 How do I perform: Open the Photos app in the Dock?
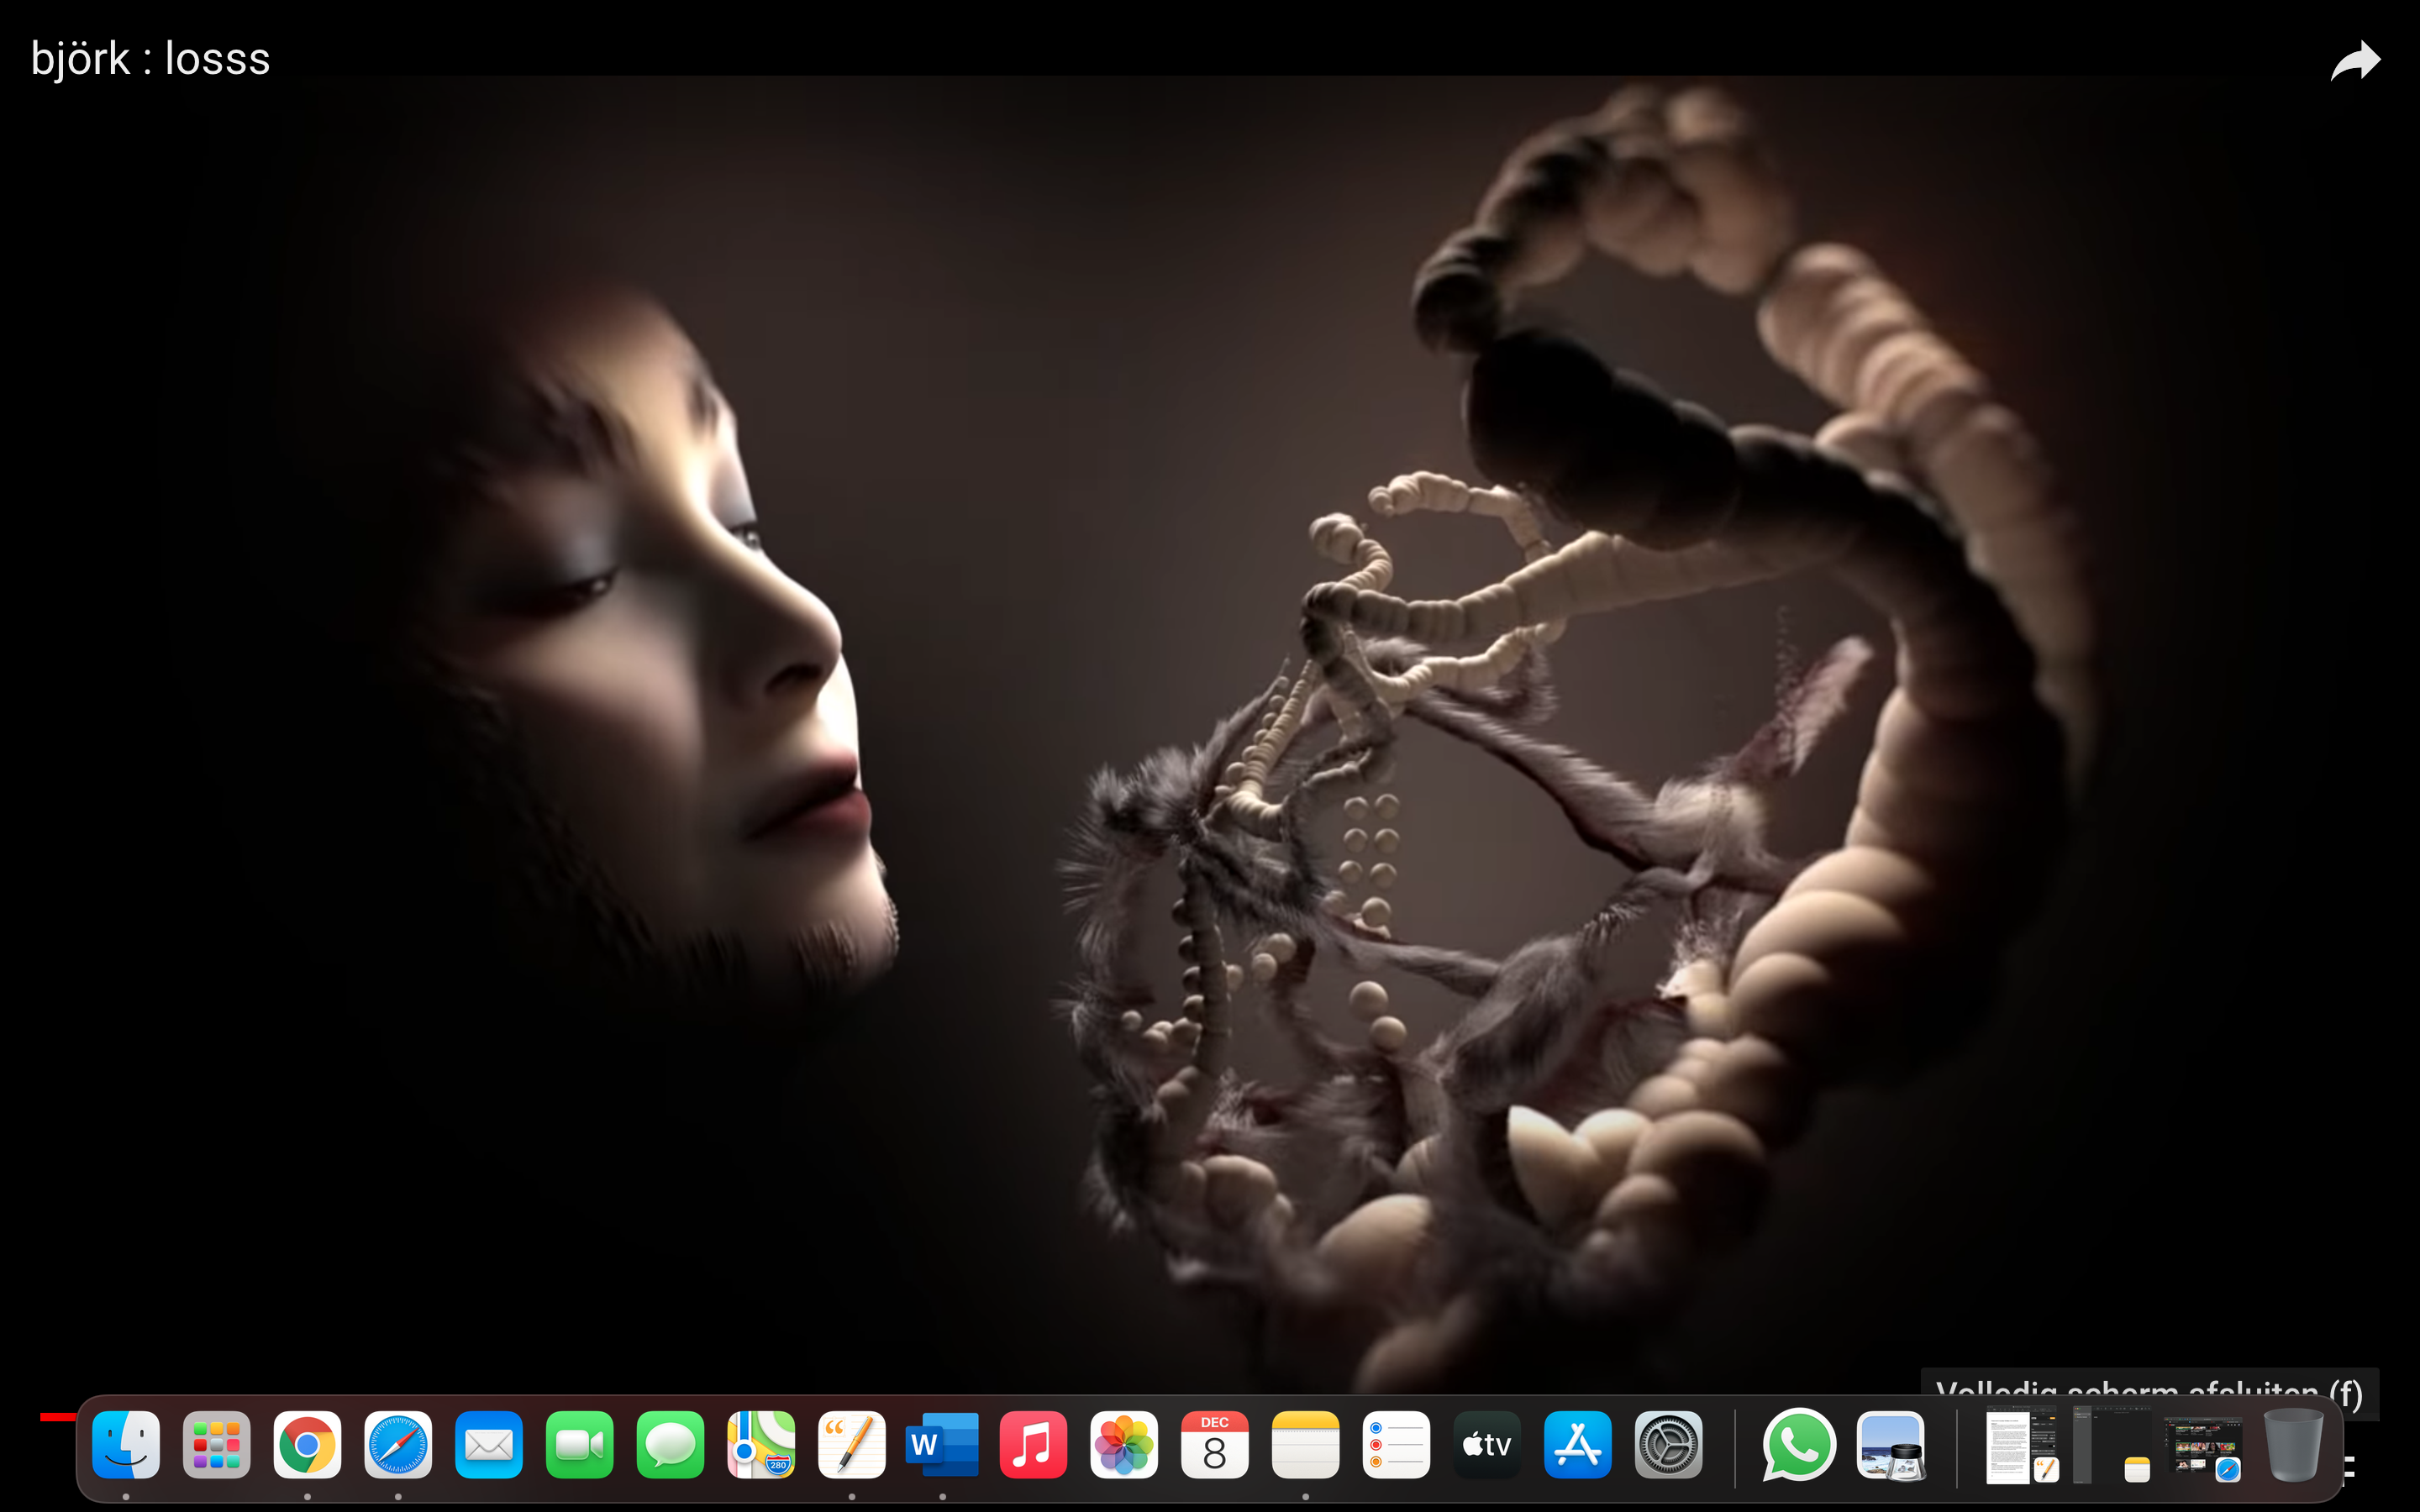coord(1124,1444)
